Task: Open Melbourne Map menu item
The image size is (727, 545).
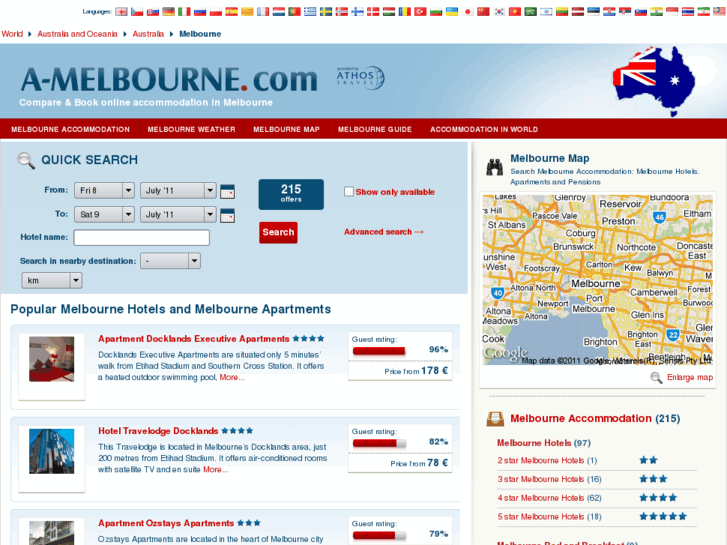Action: (287, 129)
